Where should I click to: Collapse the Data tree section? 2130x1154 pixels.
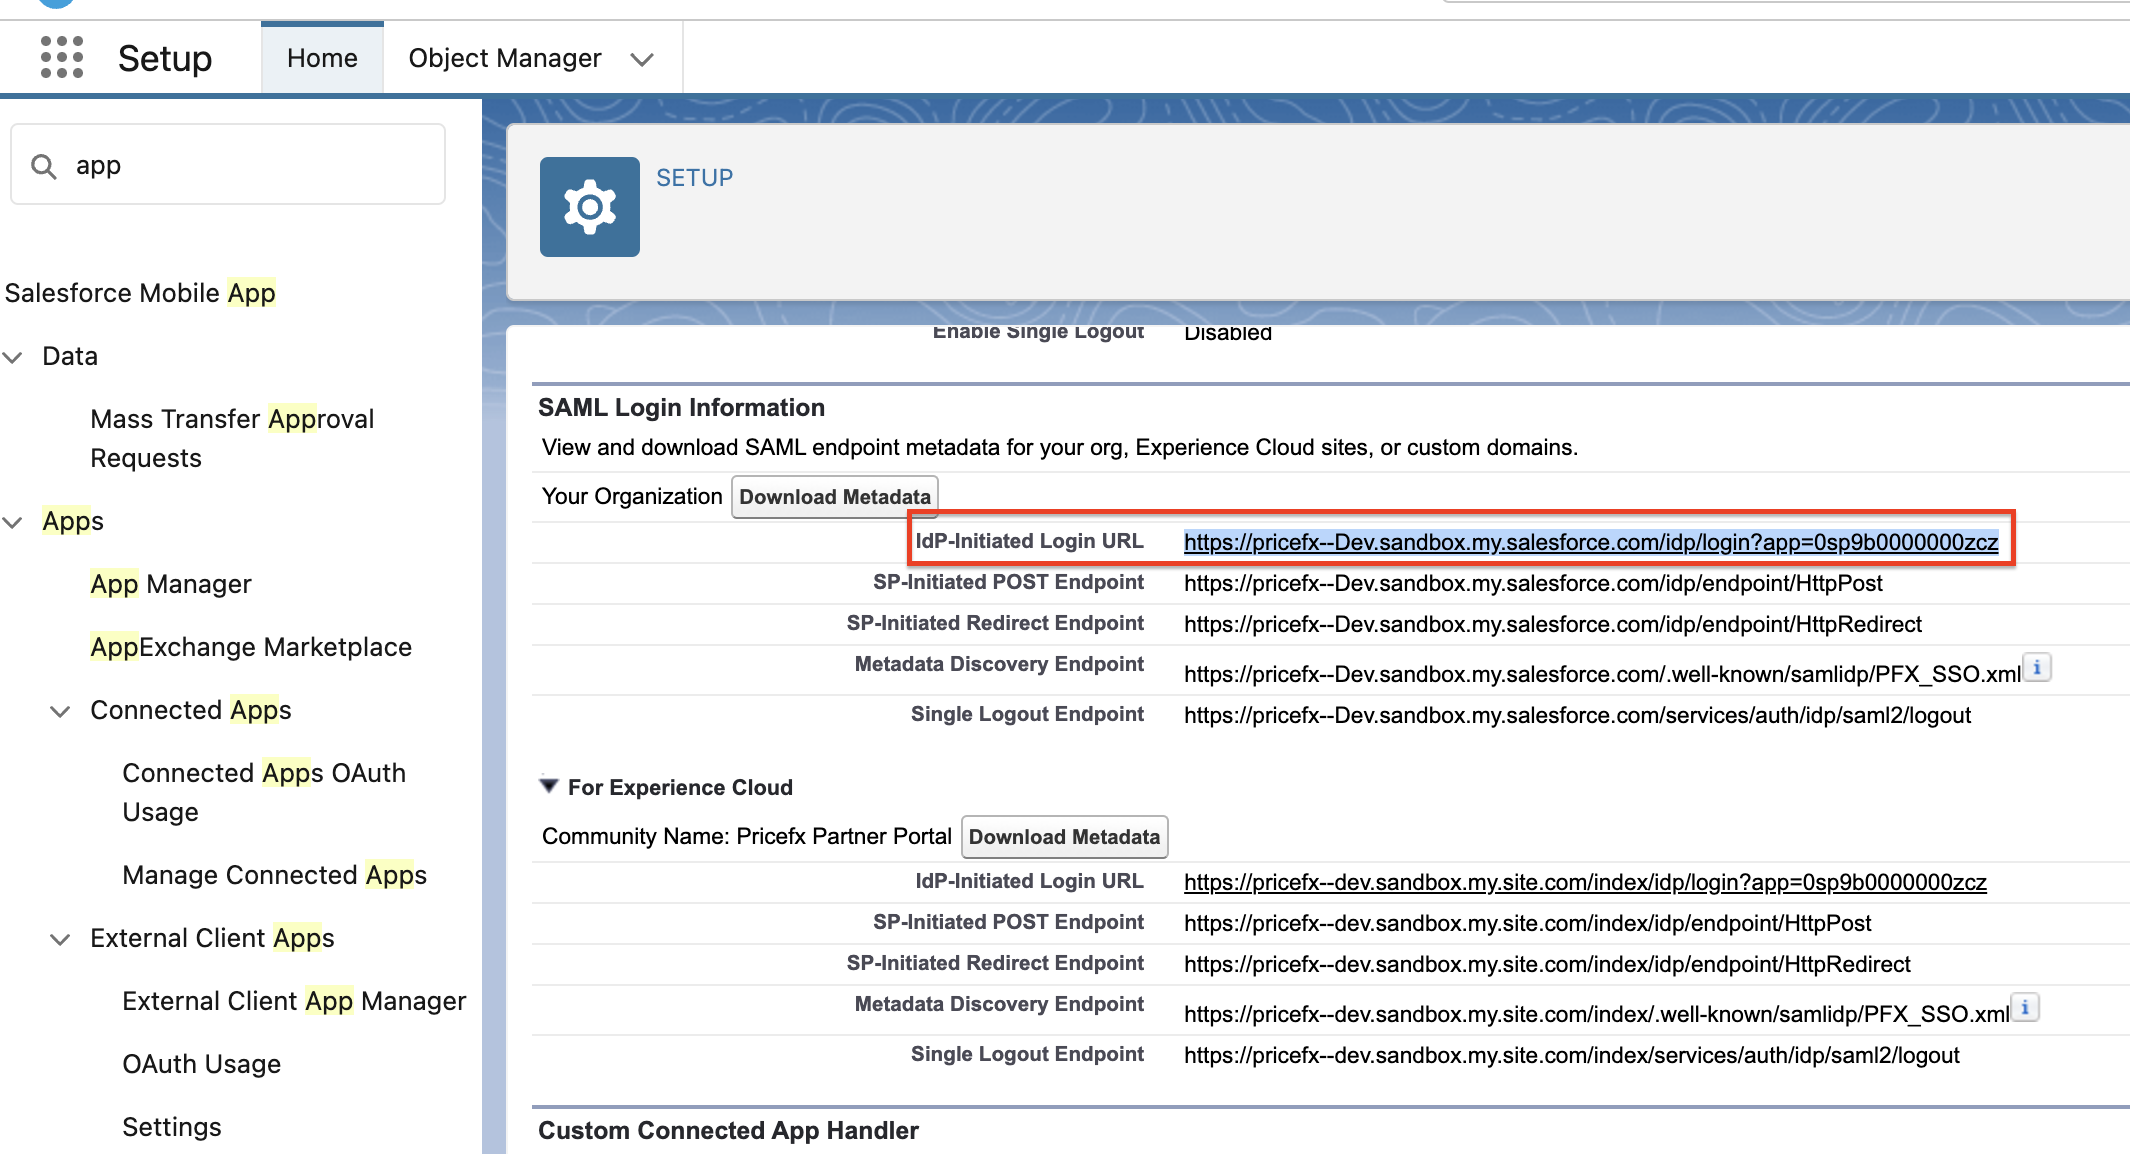[13, 357]
